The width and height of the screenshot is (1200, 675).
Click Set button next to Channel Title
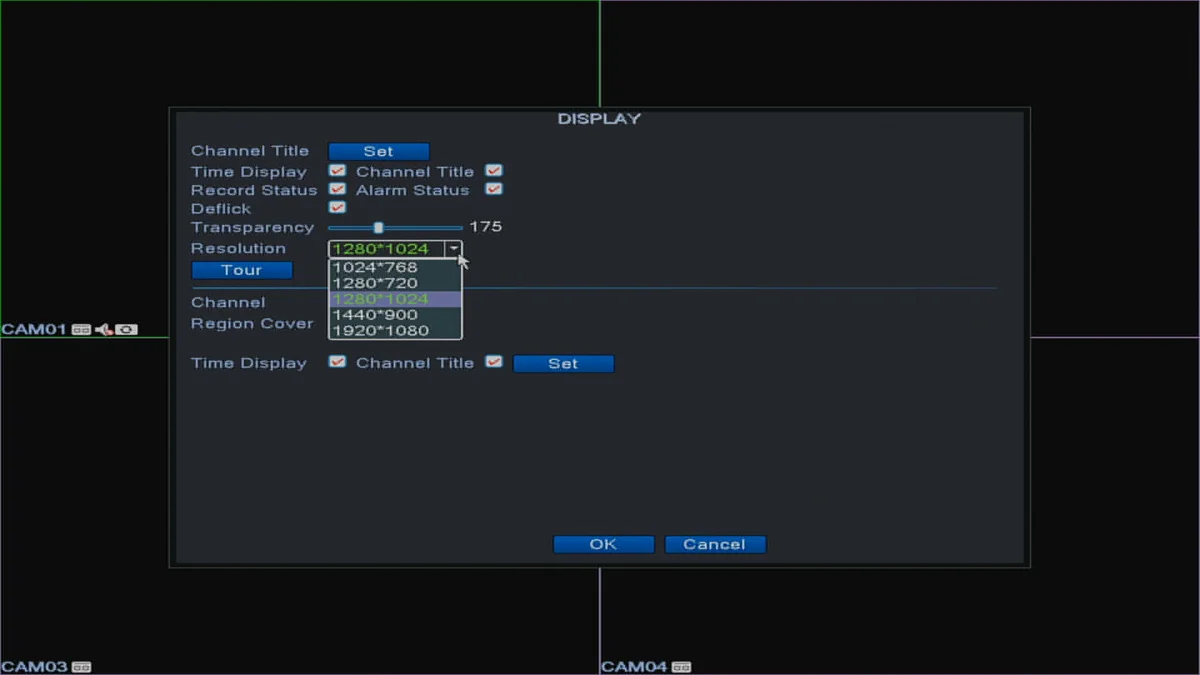379,152
